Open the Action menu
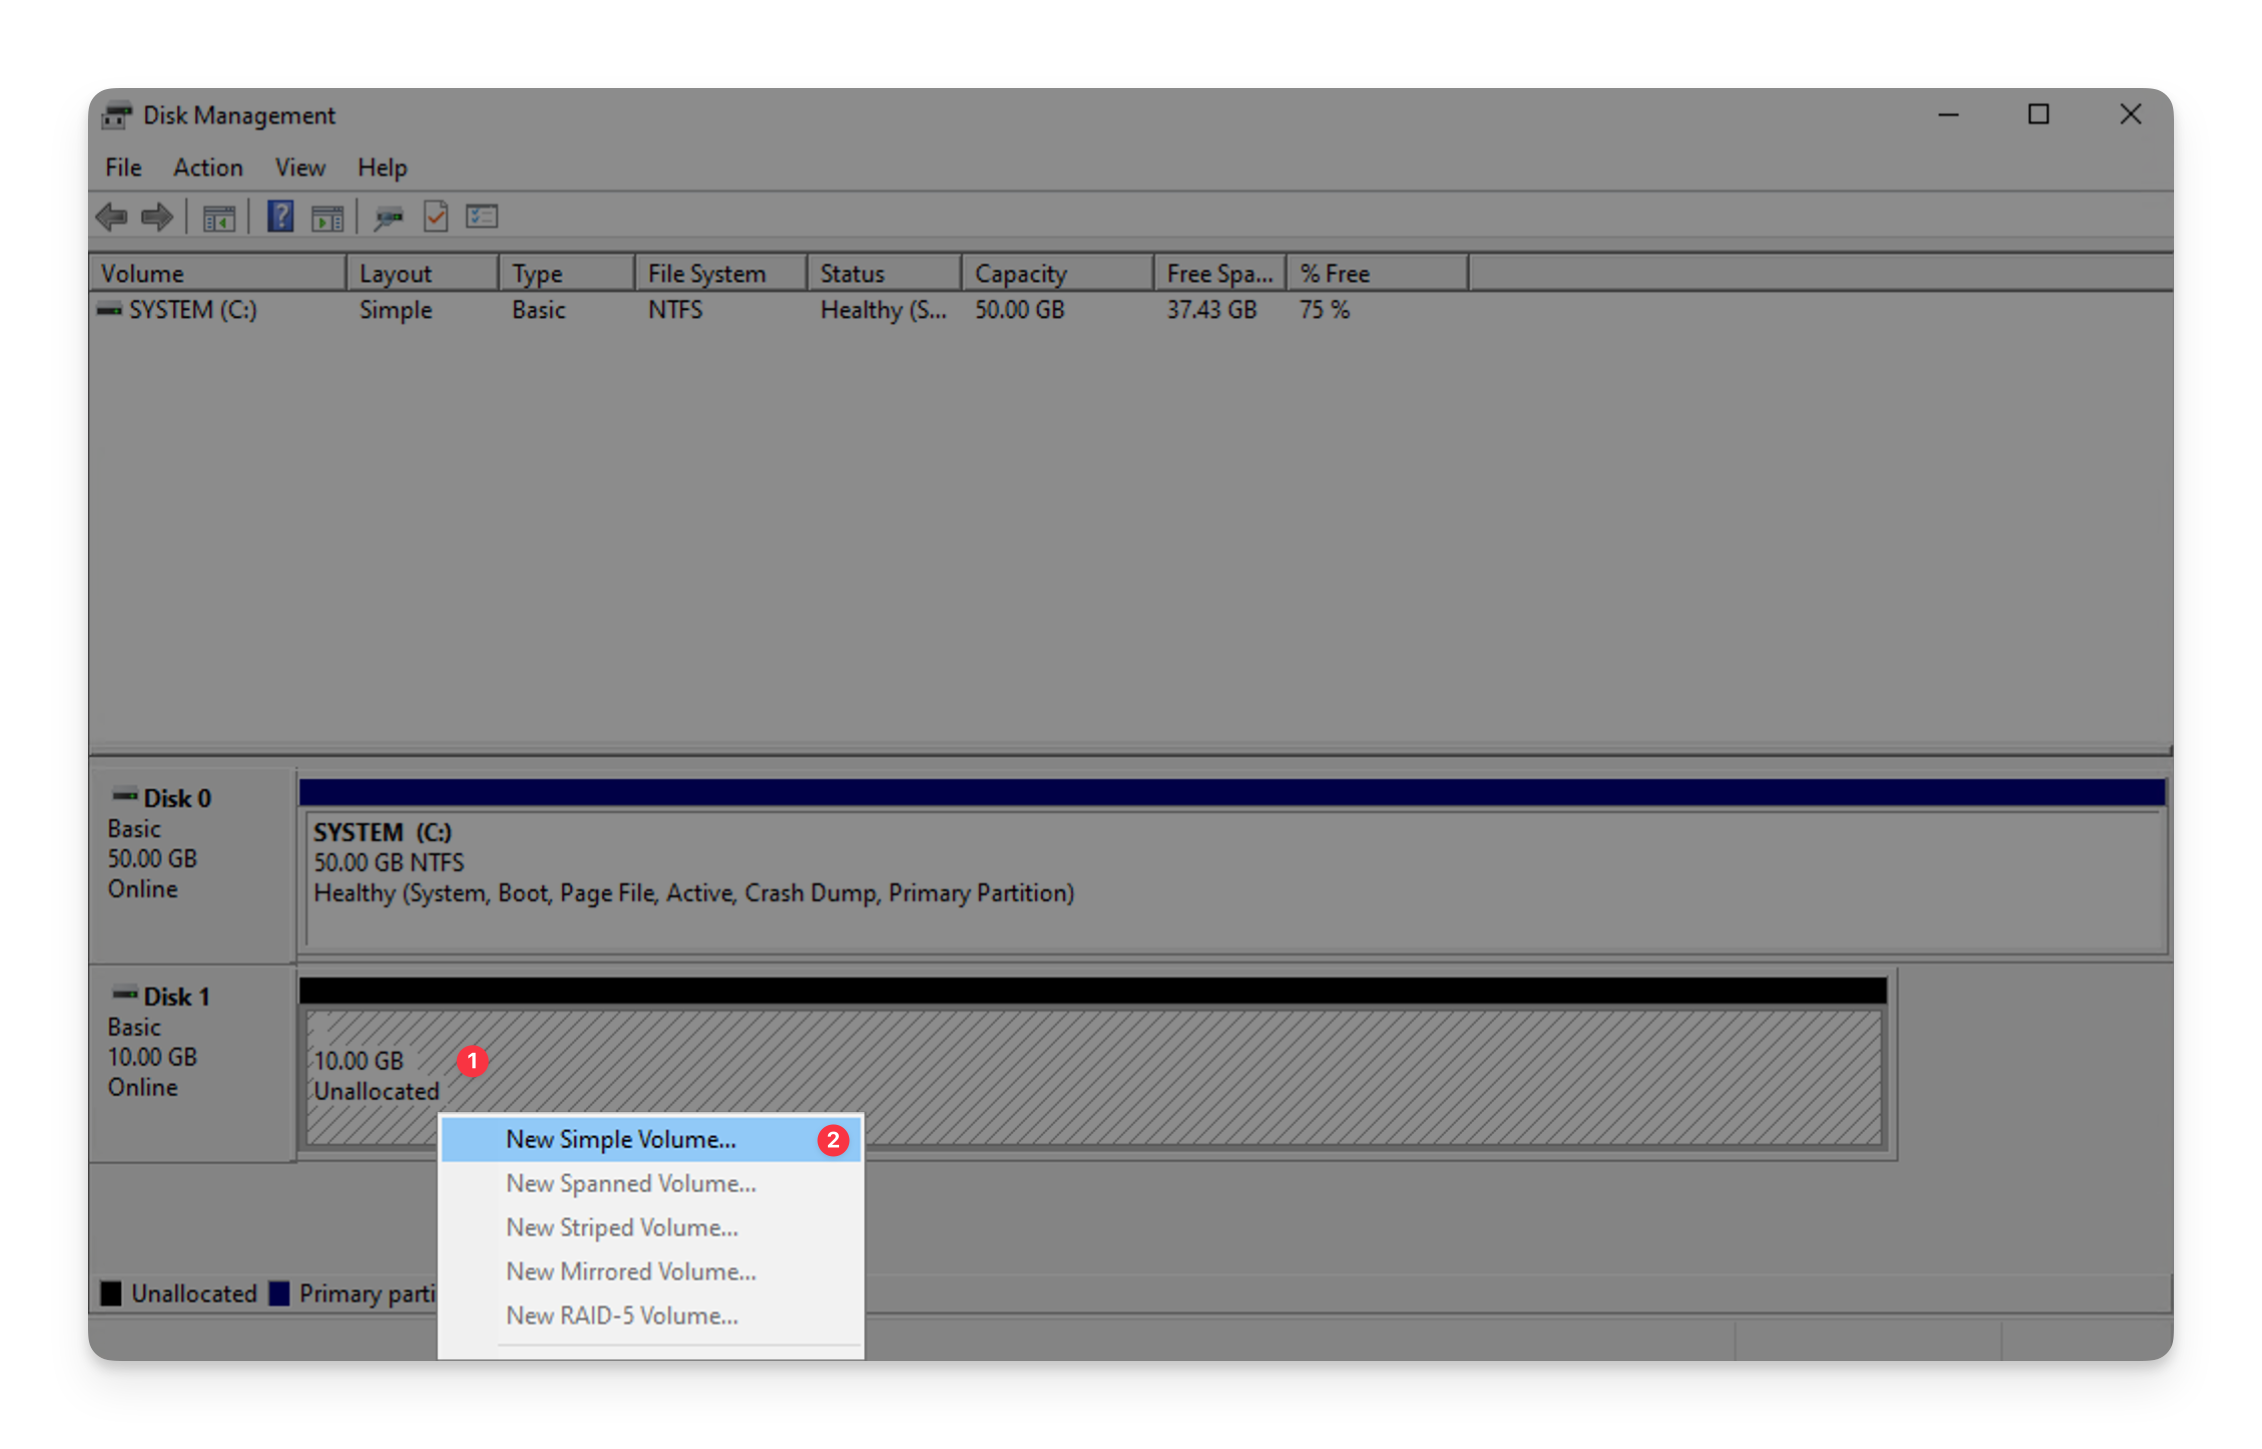Screen dimensions: 2262x1449 tap(207, 167)
